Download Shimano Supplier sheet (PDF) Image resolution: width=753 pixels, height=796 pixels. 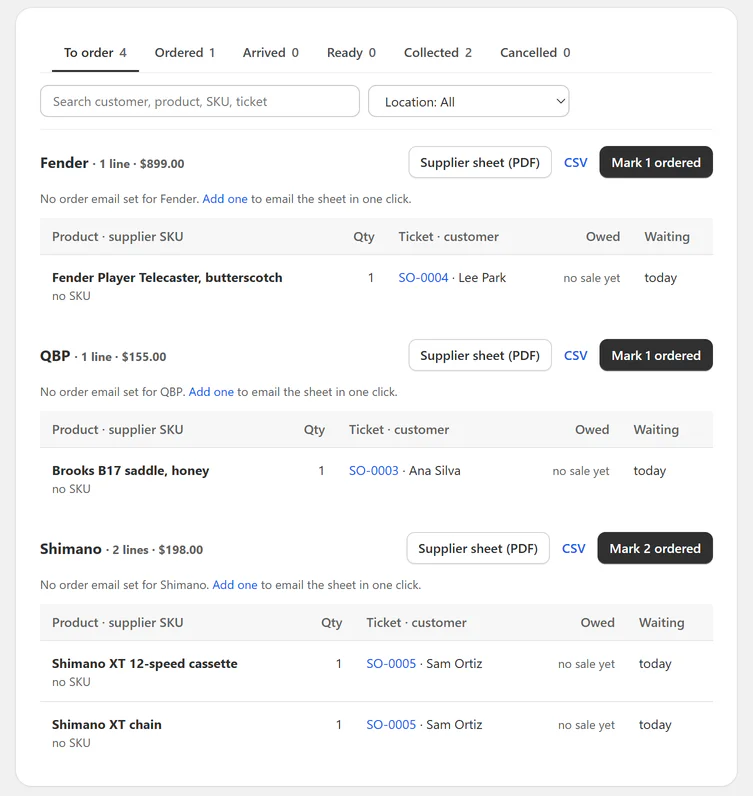pyautogui.click(x=478, y=548)
